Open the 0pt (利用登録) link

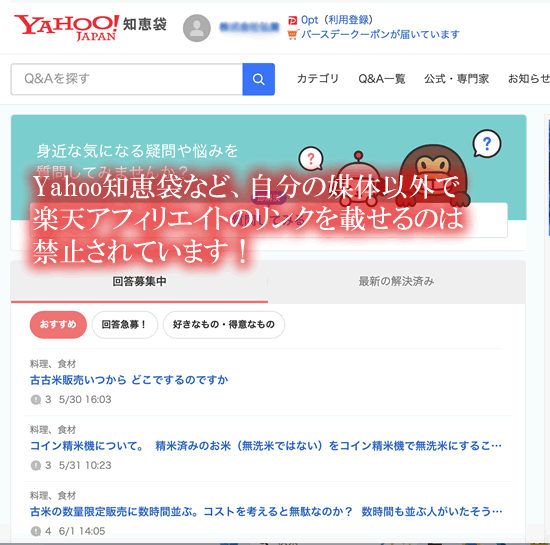click(x=337, y=20)
